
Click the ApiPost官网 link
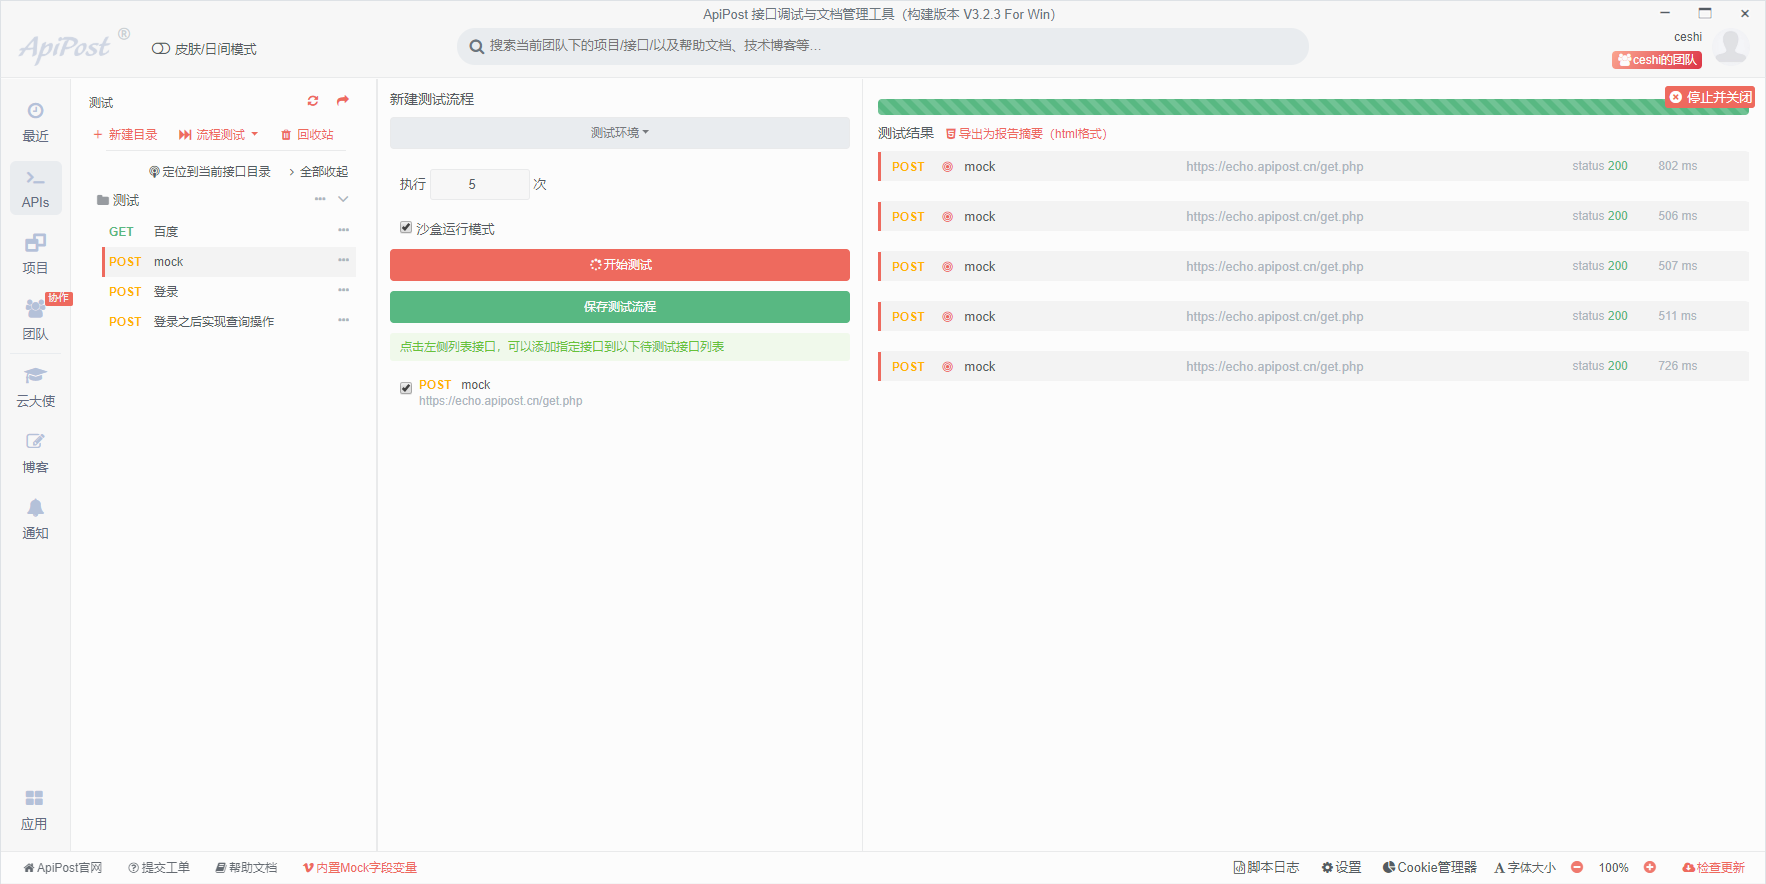63,868
